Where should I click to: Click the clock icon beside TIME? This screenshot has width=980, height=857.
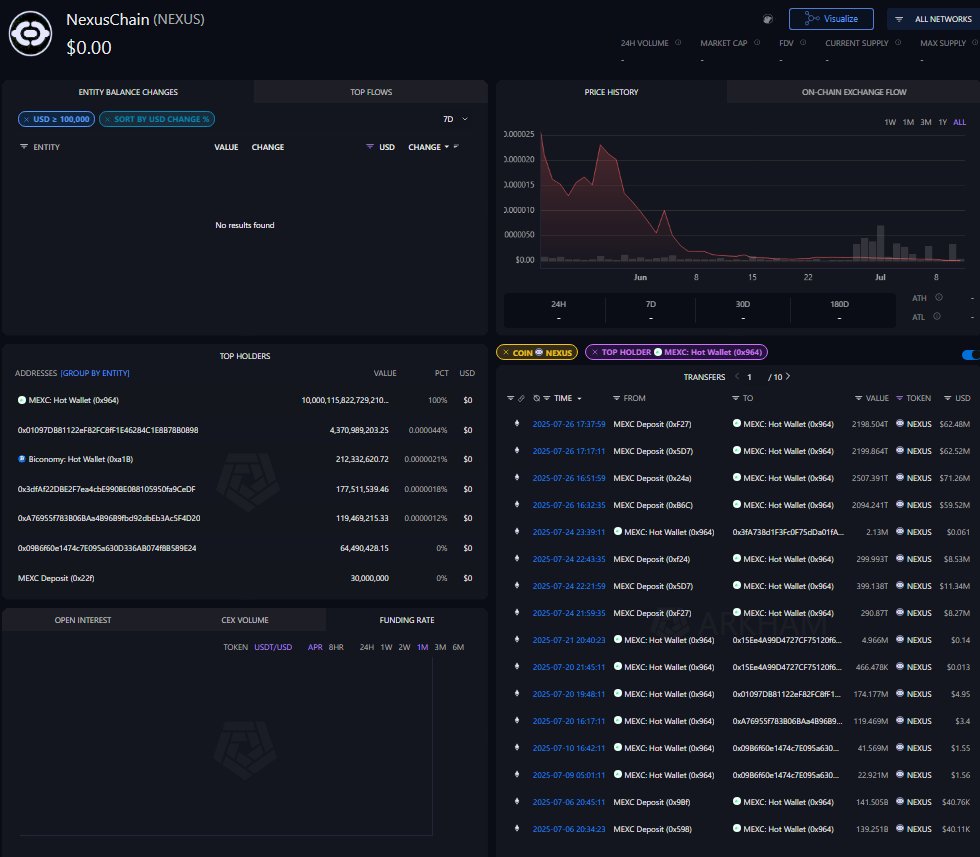536,398
